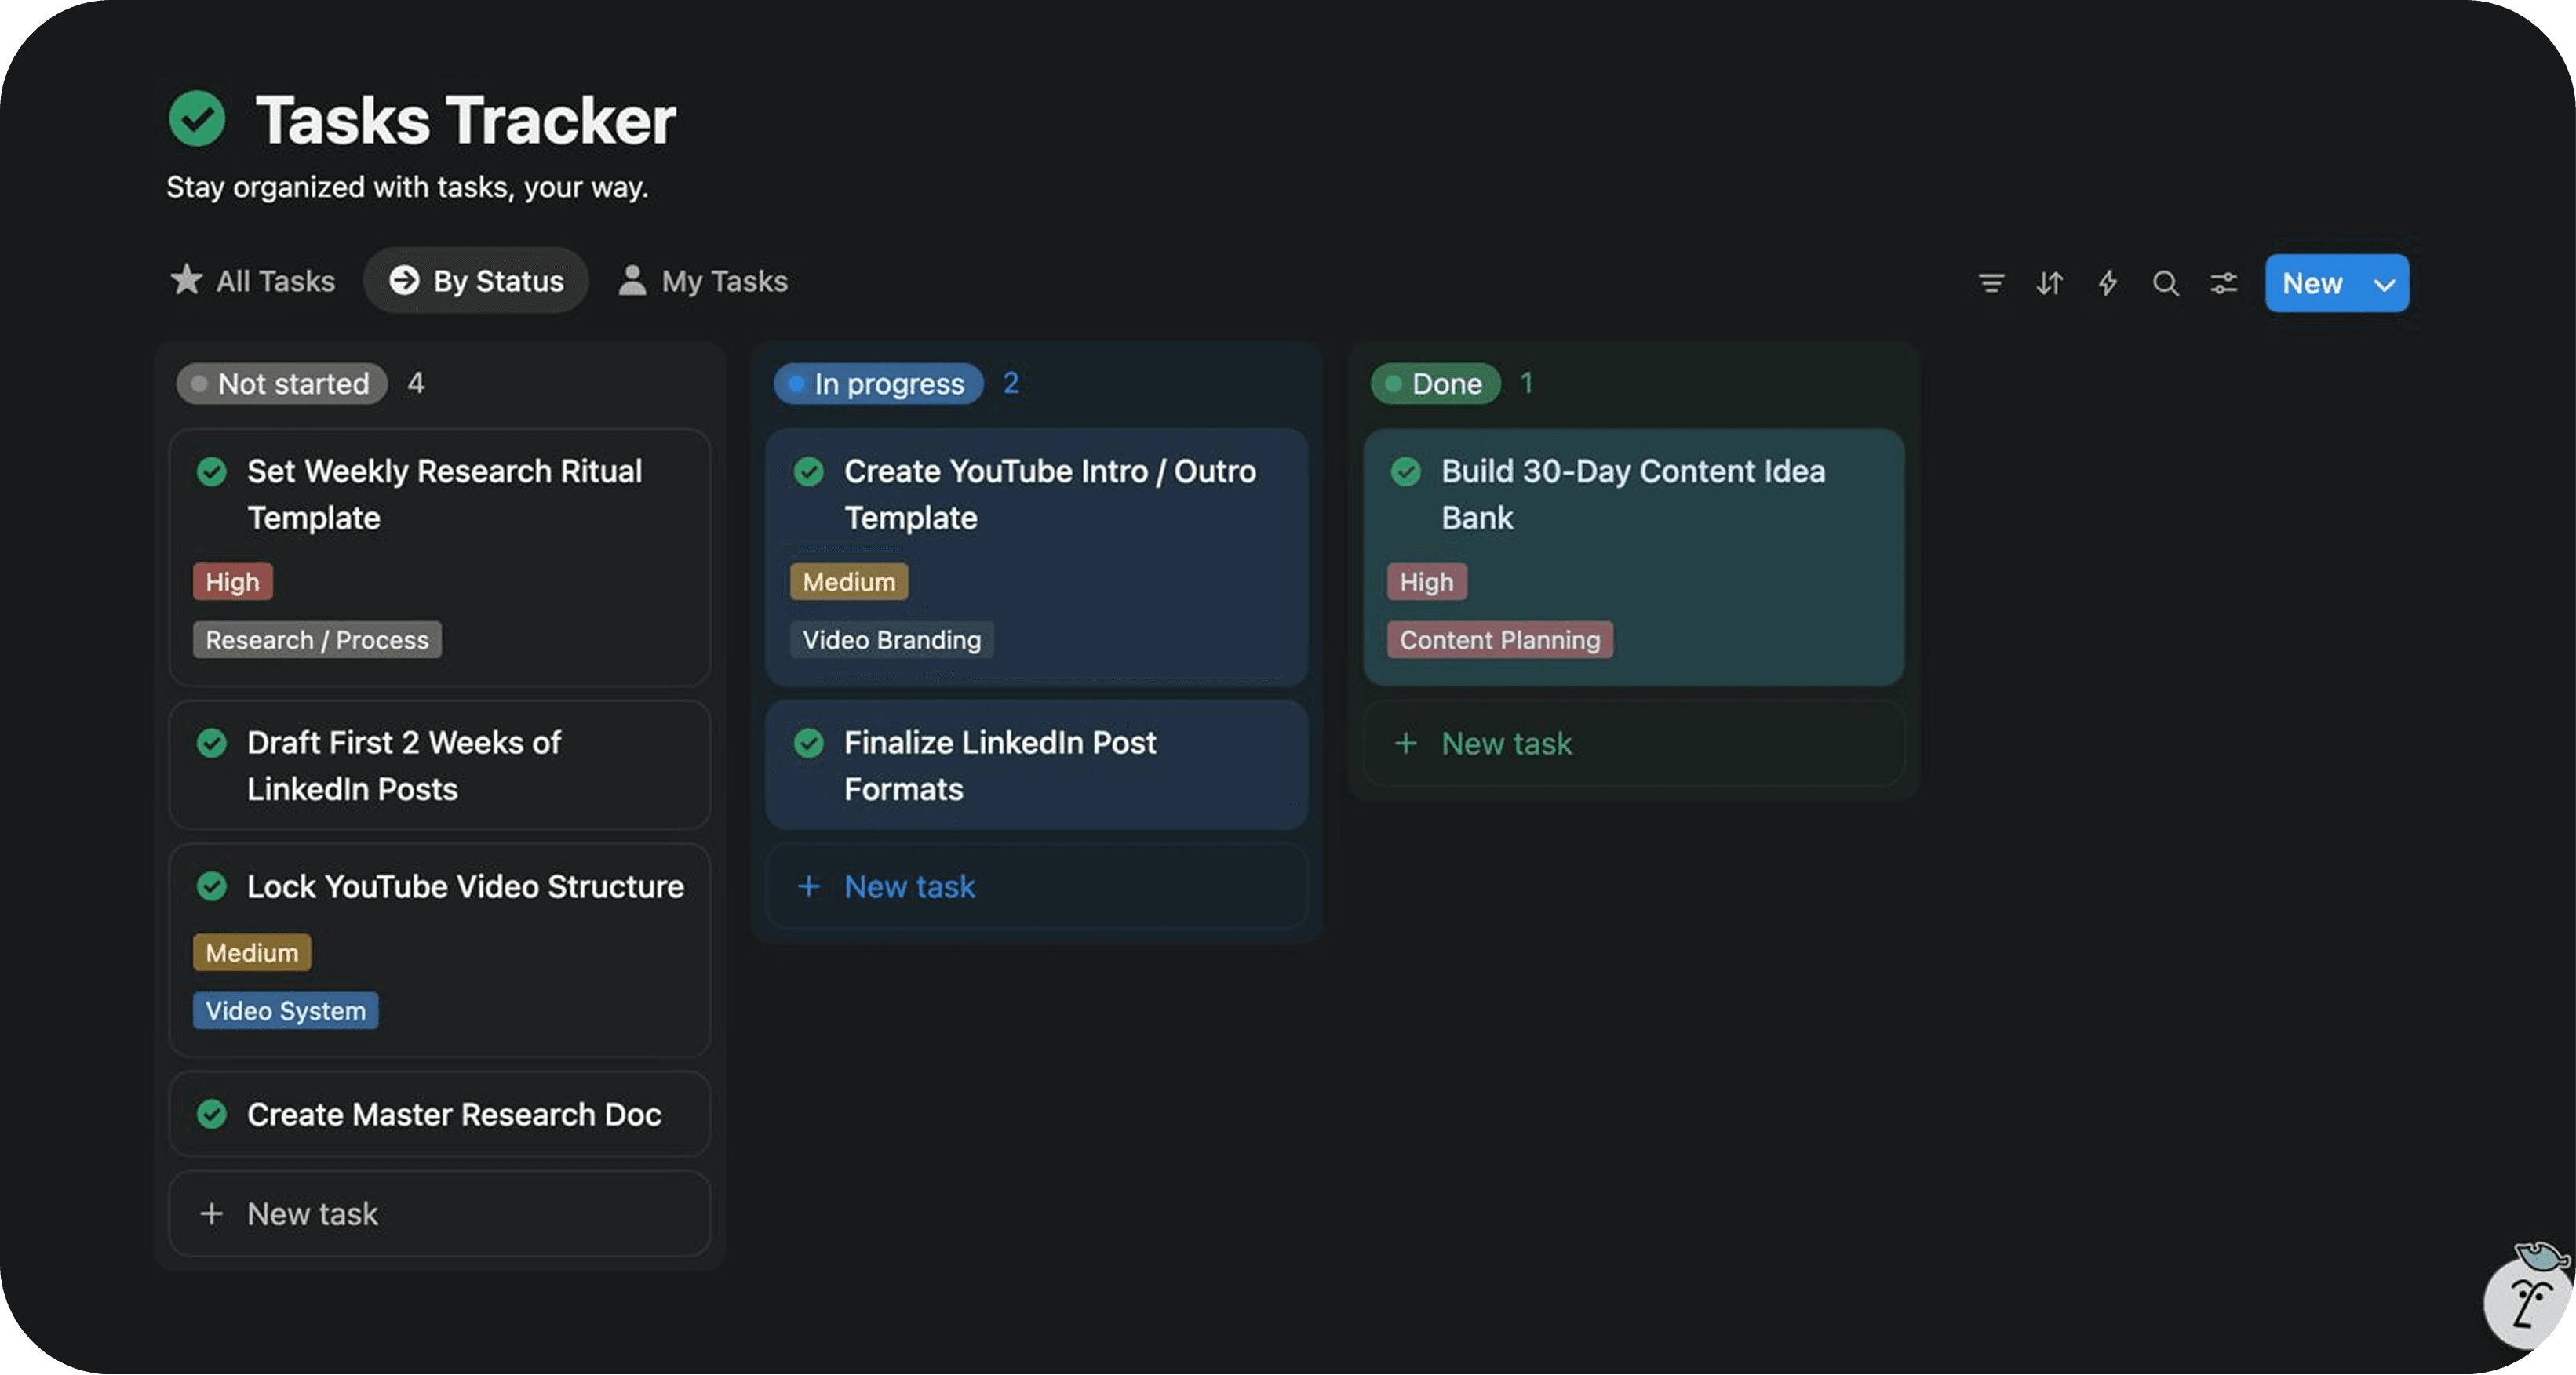Open the Build 30-Day Content Idea Bank card
Image resolution: width=2576 pixels, height=1375 pixels.
1633,494
